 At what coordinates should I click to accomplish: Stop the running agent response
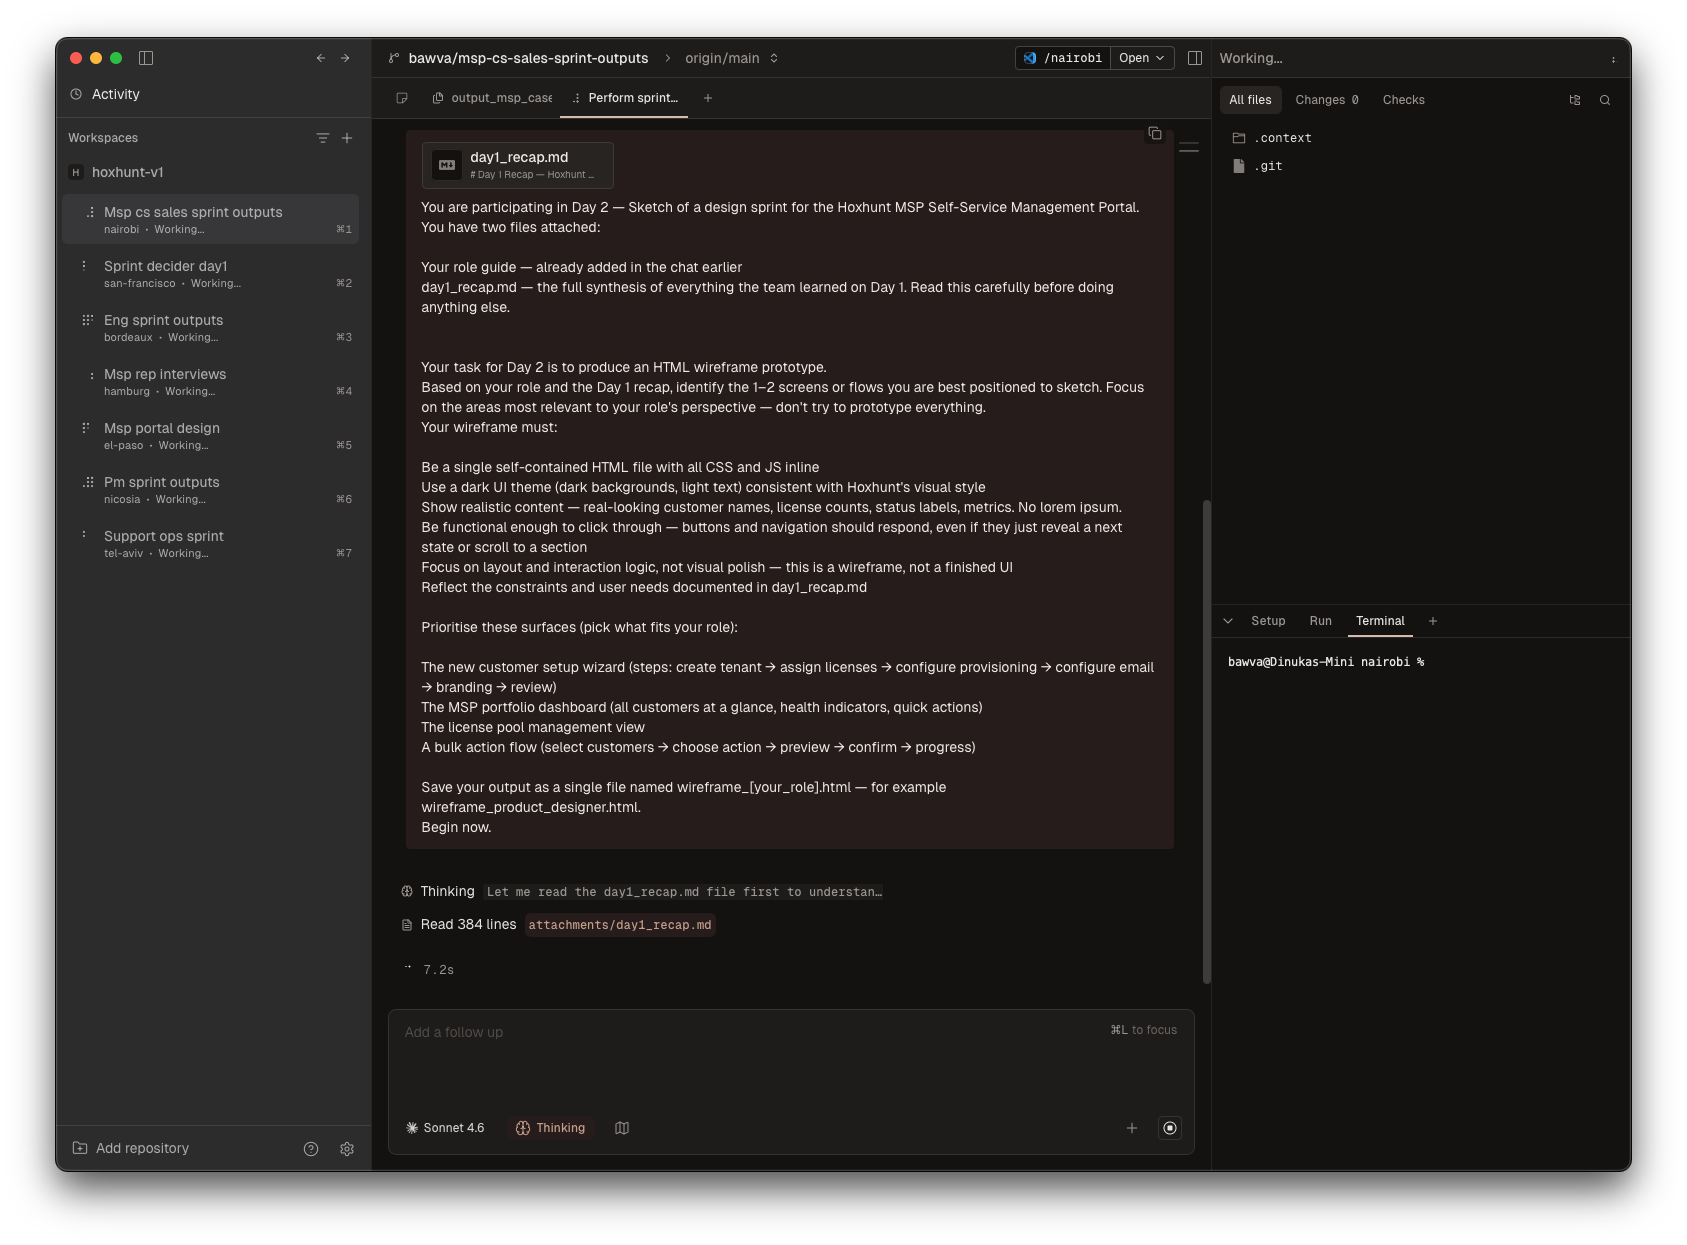(1170, 1128)
